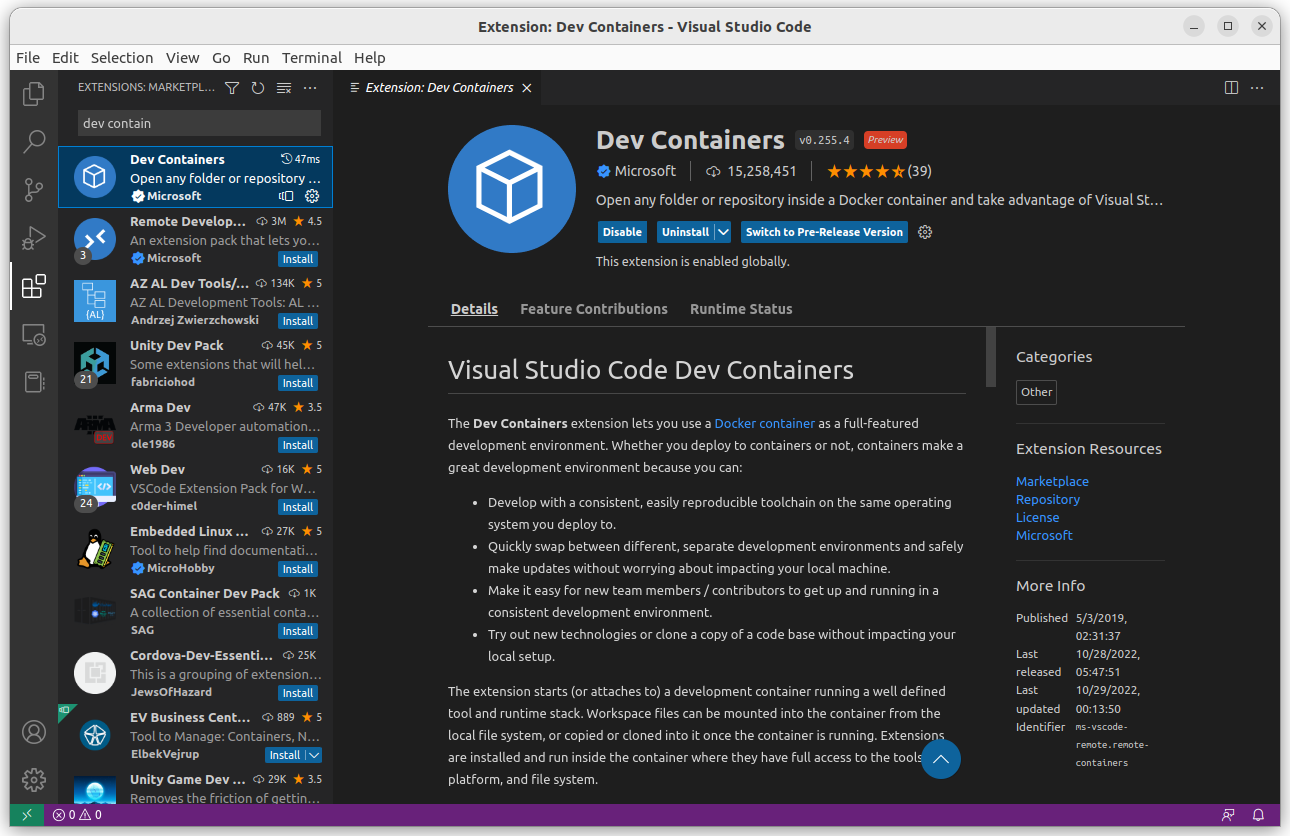
Task: Open the License resource link
Action: pyautogui.click(x=1037, y=518)
